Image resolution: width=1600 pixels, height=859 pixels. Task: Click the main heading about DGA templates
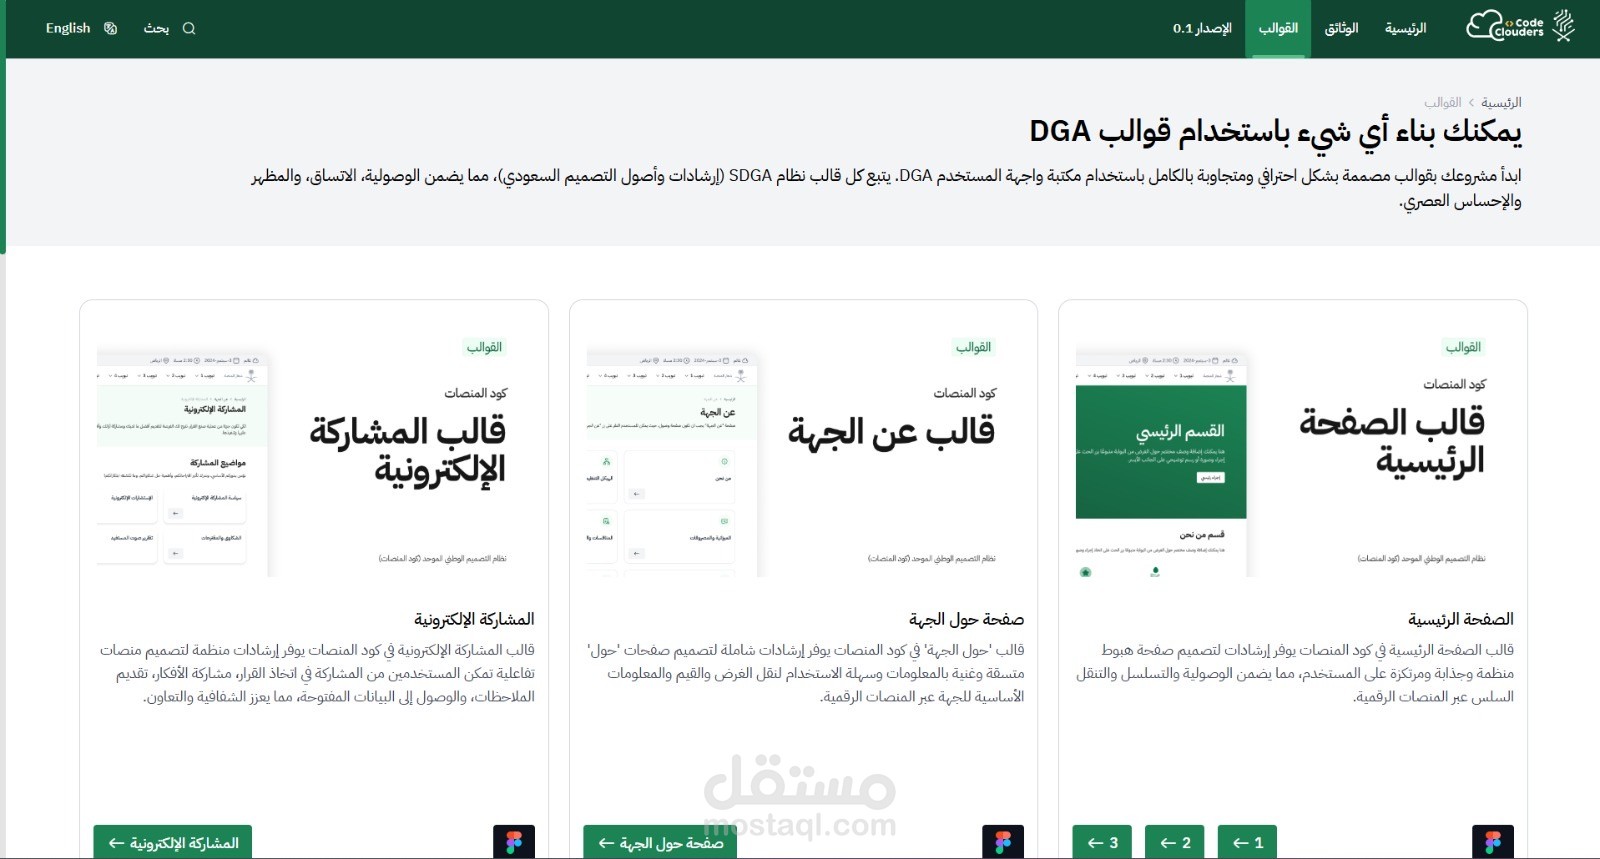coord(1276,132)
